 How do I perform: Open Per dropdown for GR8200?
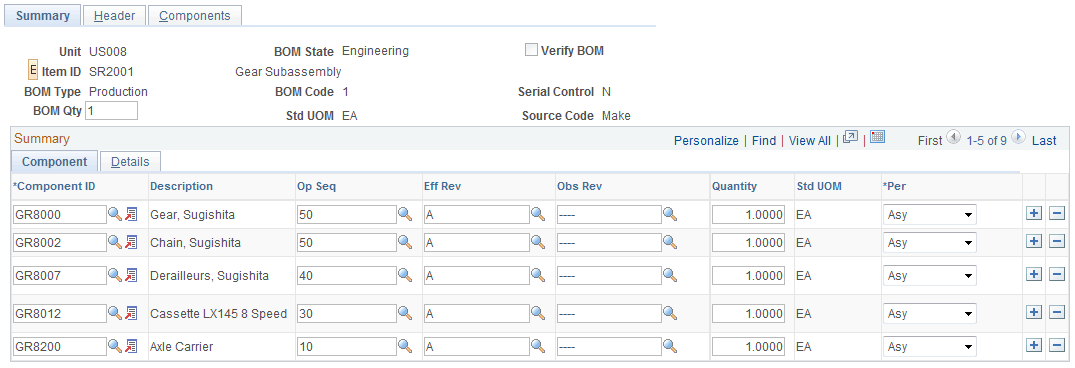930,347
